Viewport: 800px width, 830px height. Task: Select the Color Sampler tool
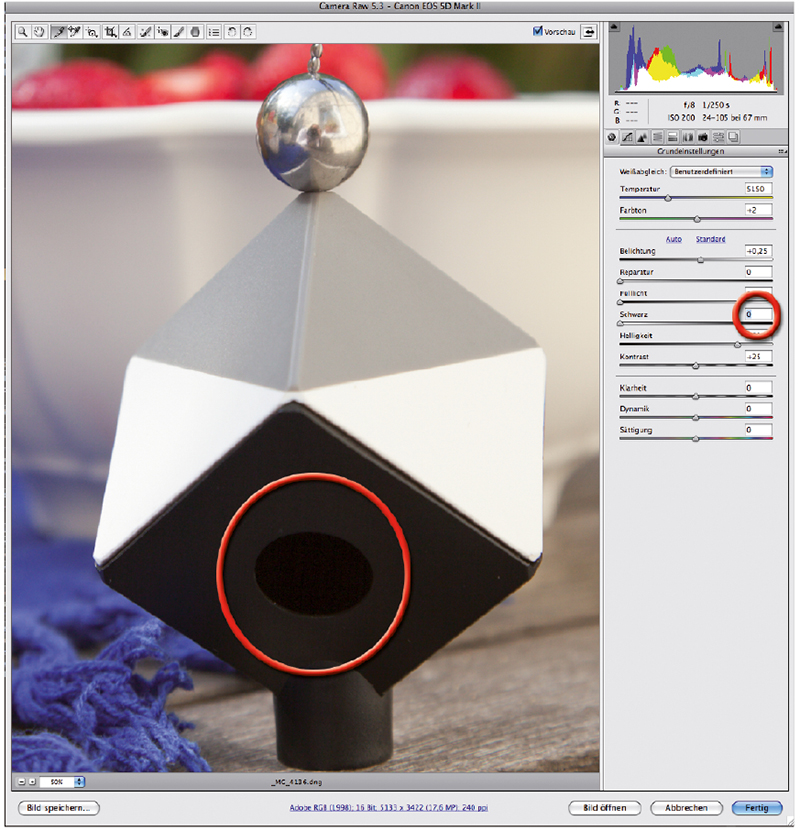click(75, 32)
